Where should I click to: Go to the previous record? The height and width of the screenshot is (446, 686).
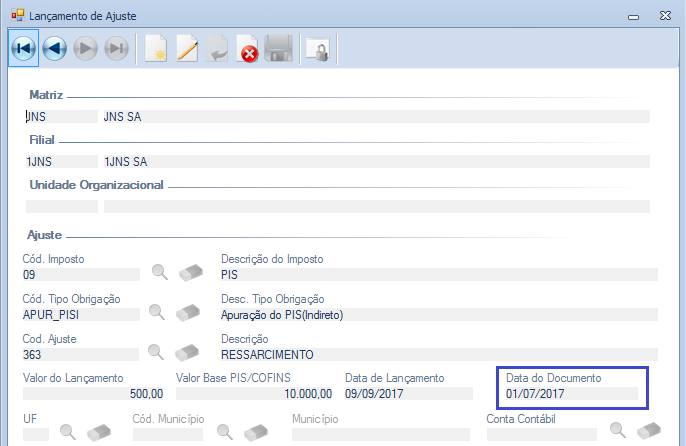pyautogui.click(x=55, y=48)
